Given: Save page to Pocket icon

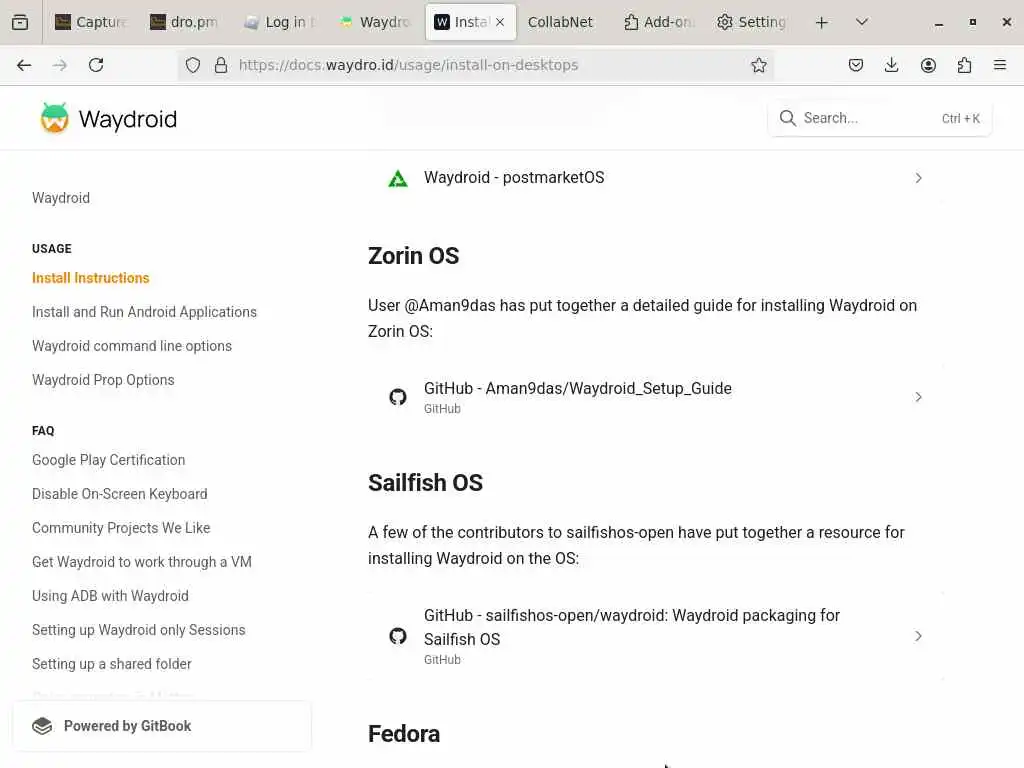Looking at the screenshot, I should [856, 65].
